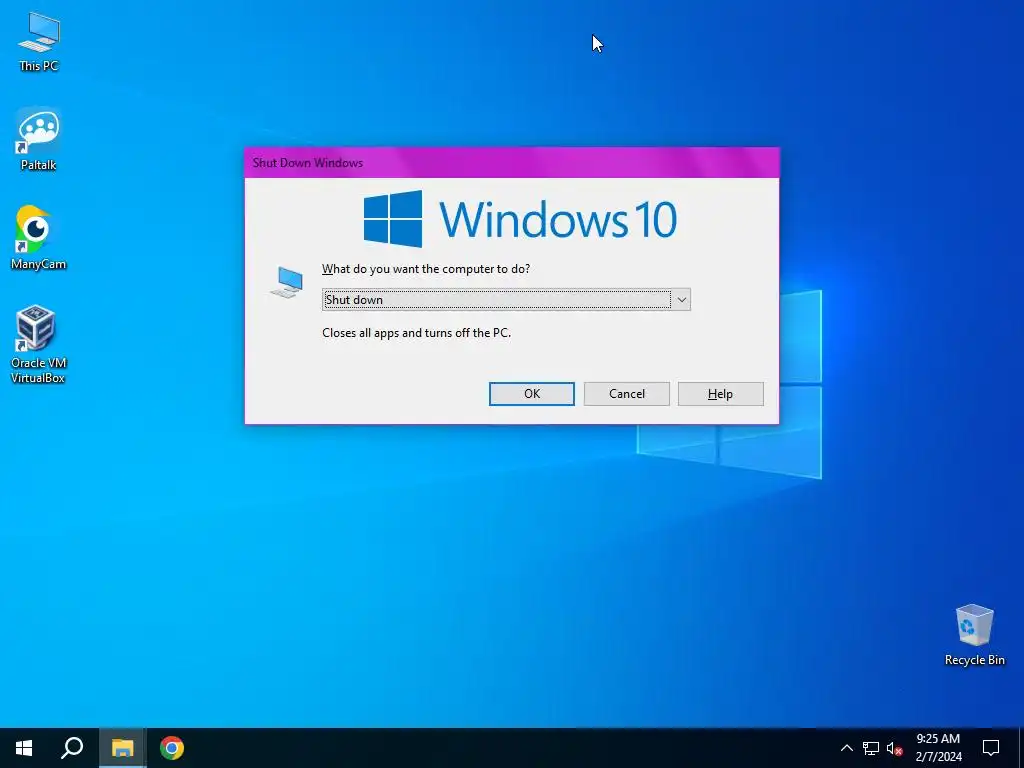1024x768 pixels.
Task: Open File Explorer from the taskbar
Action: coord(122,748)
